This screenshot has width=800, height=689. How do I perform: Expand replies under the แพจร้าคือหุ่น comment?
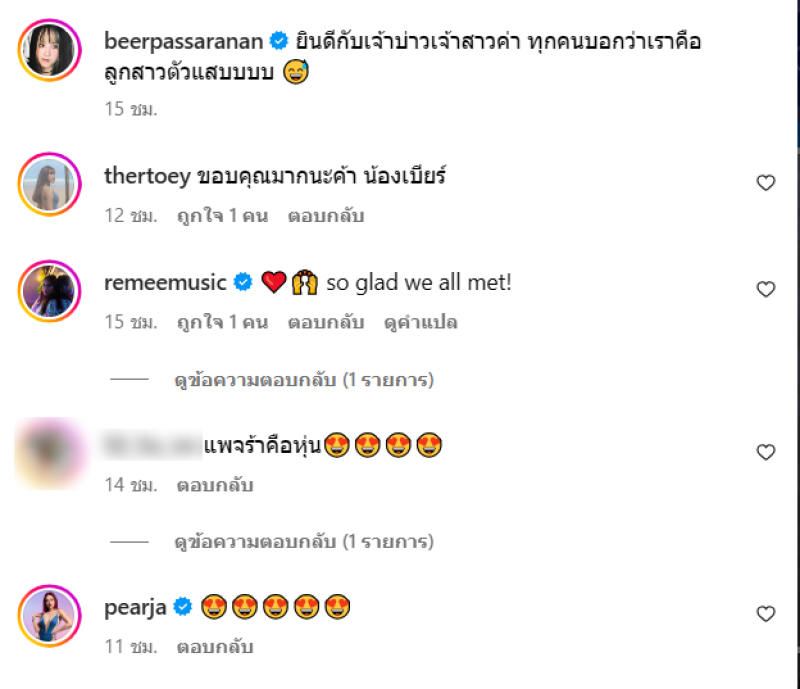[304, 542]
